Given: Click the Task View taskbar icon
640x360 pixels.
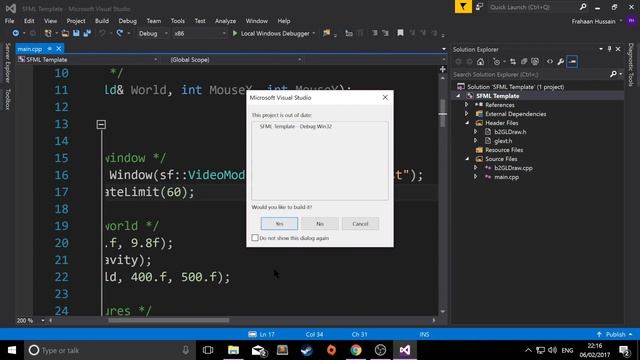Looking at the screenshot, I should (208, 350).
